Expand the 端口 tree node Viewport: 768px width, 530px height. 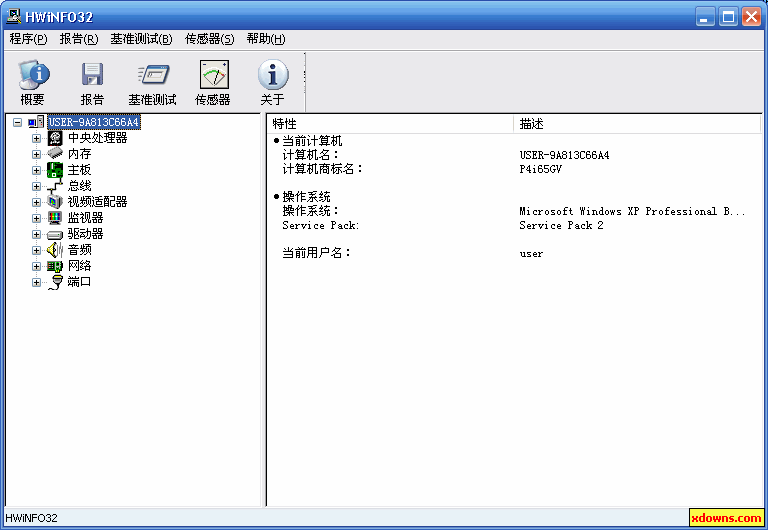coord(36,282)
